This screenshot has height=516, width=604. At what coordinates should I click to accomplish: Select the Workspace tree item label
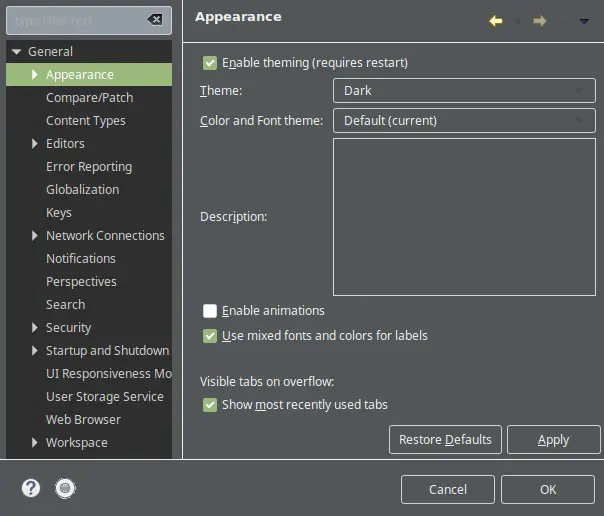[x=77, y=442]
